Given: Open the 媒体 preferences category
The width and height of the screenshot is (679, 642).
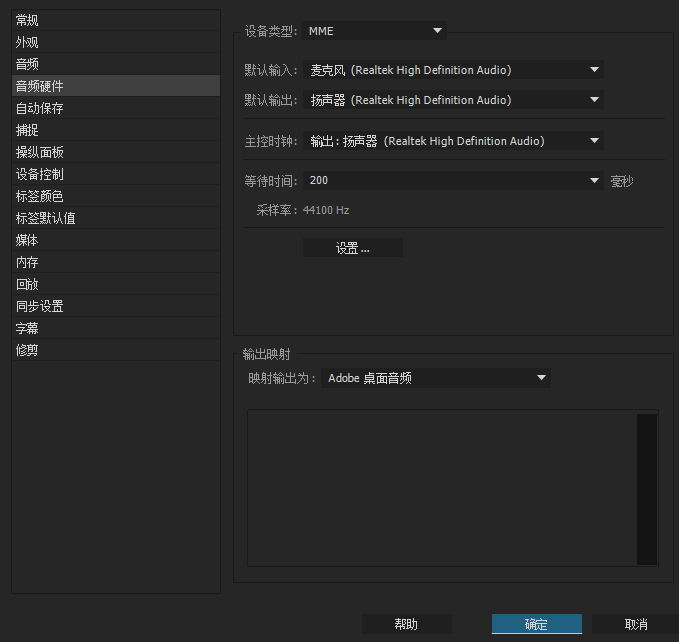Looking at the screenshot, I should pos(28,240).
